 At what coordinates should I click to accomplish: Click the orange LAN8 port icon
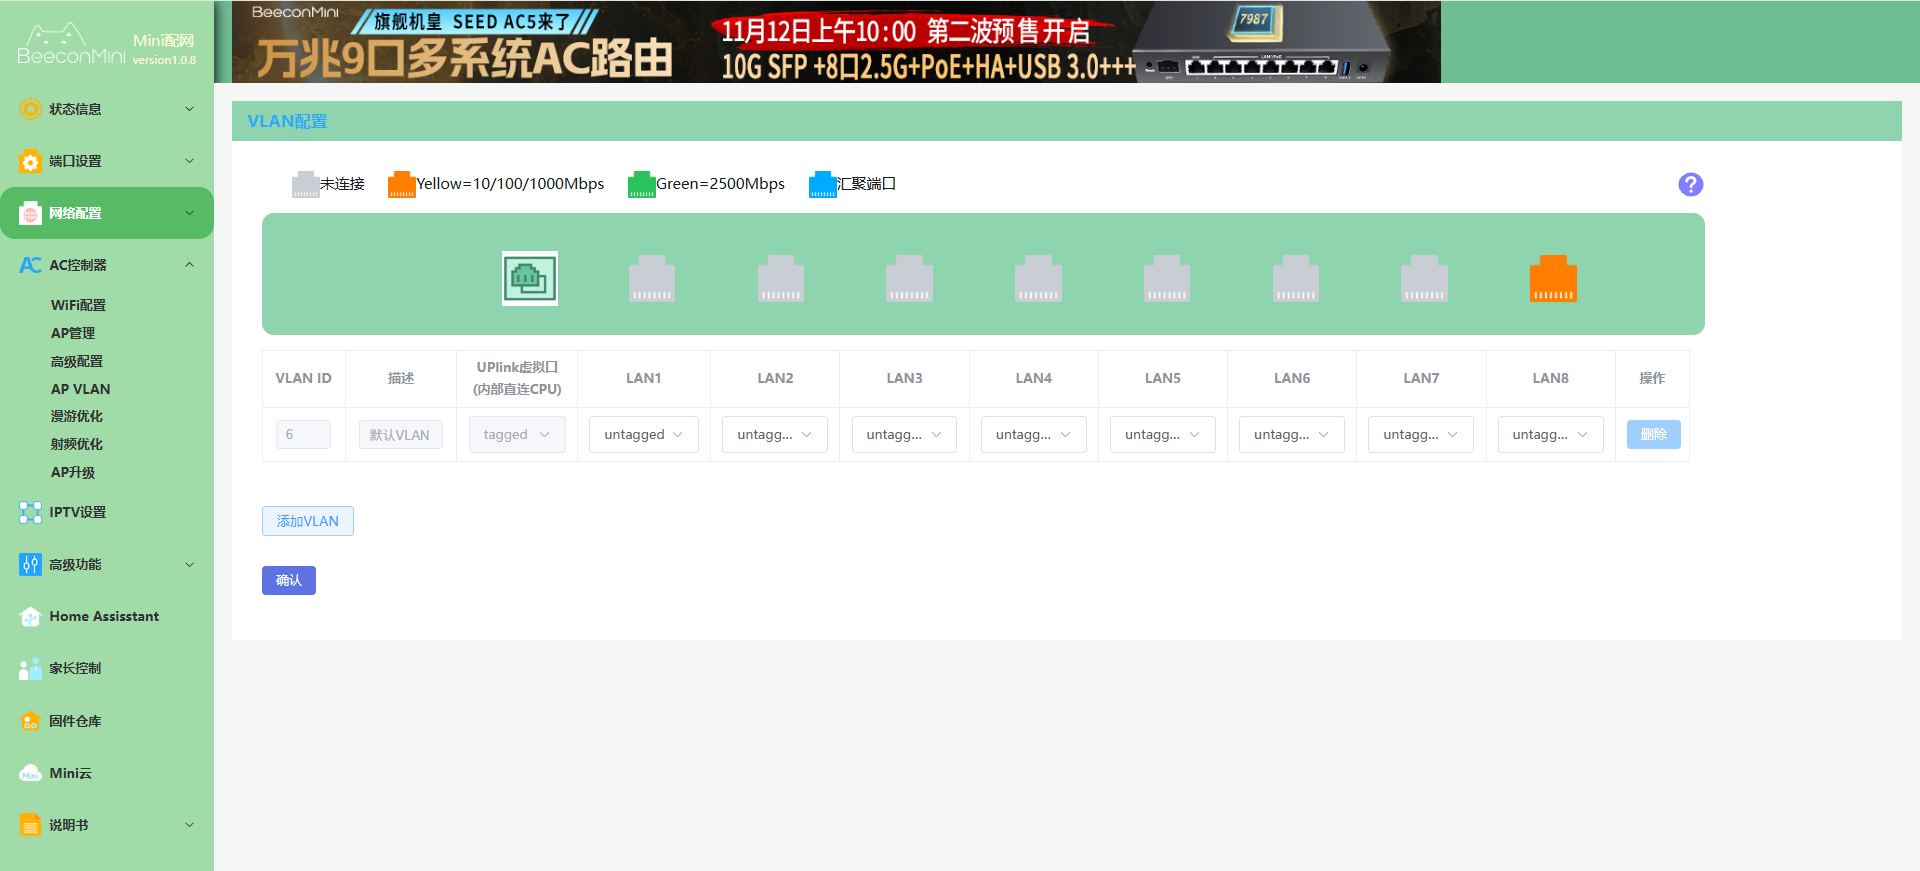pyautogui.click(x=1553, y=279)
